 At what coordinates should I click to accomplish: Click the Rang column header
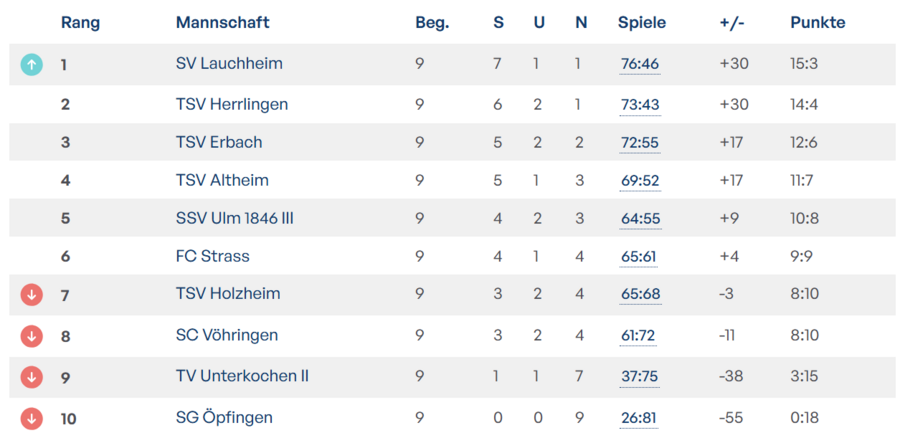(x=80, y=22)
